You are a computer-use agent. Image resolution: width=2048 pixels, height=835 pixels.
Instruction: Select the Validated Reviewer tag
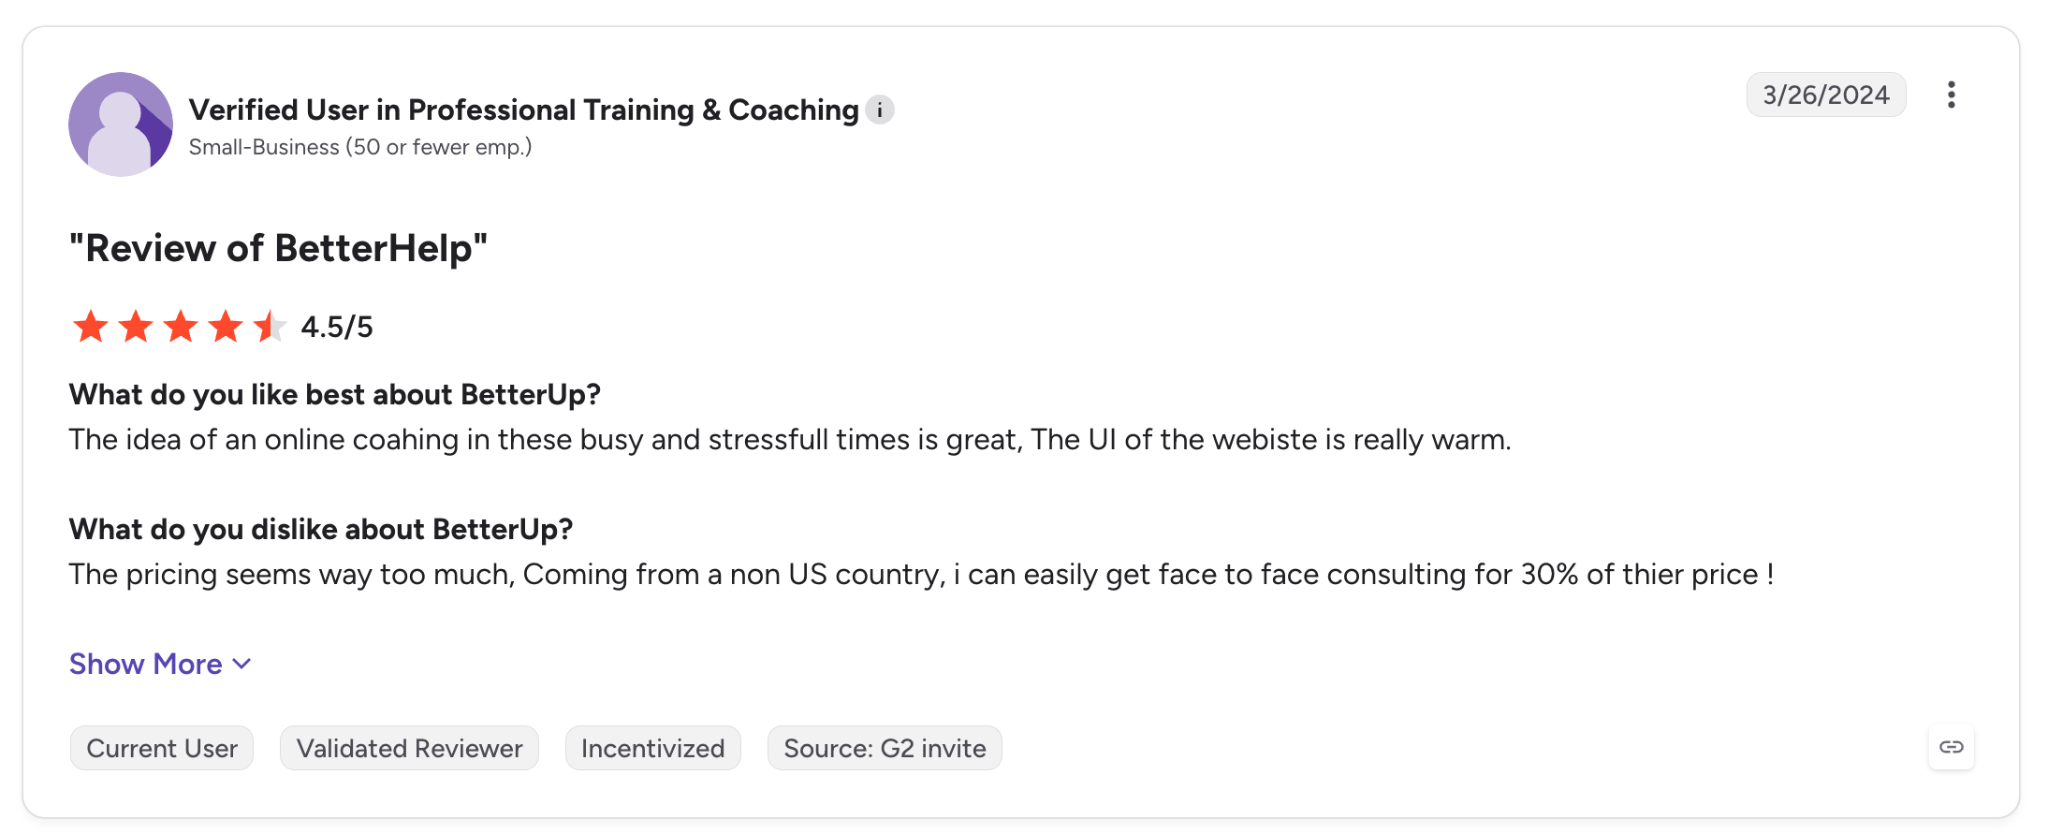(x=409, y=748)
